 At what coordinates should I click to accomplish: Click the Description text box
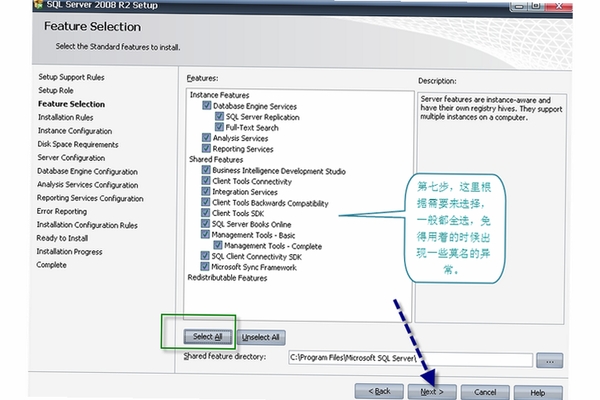(x=490, y=209)
